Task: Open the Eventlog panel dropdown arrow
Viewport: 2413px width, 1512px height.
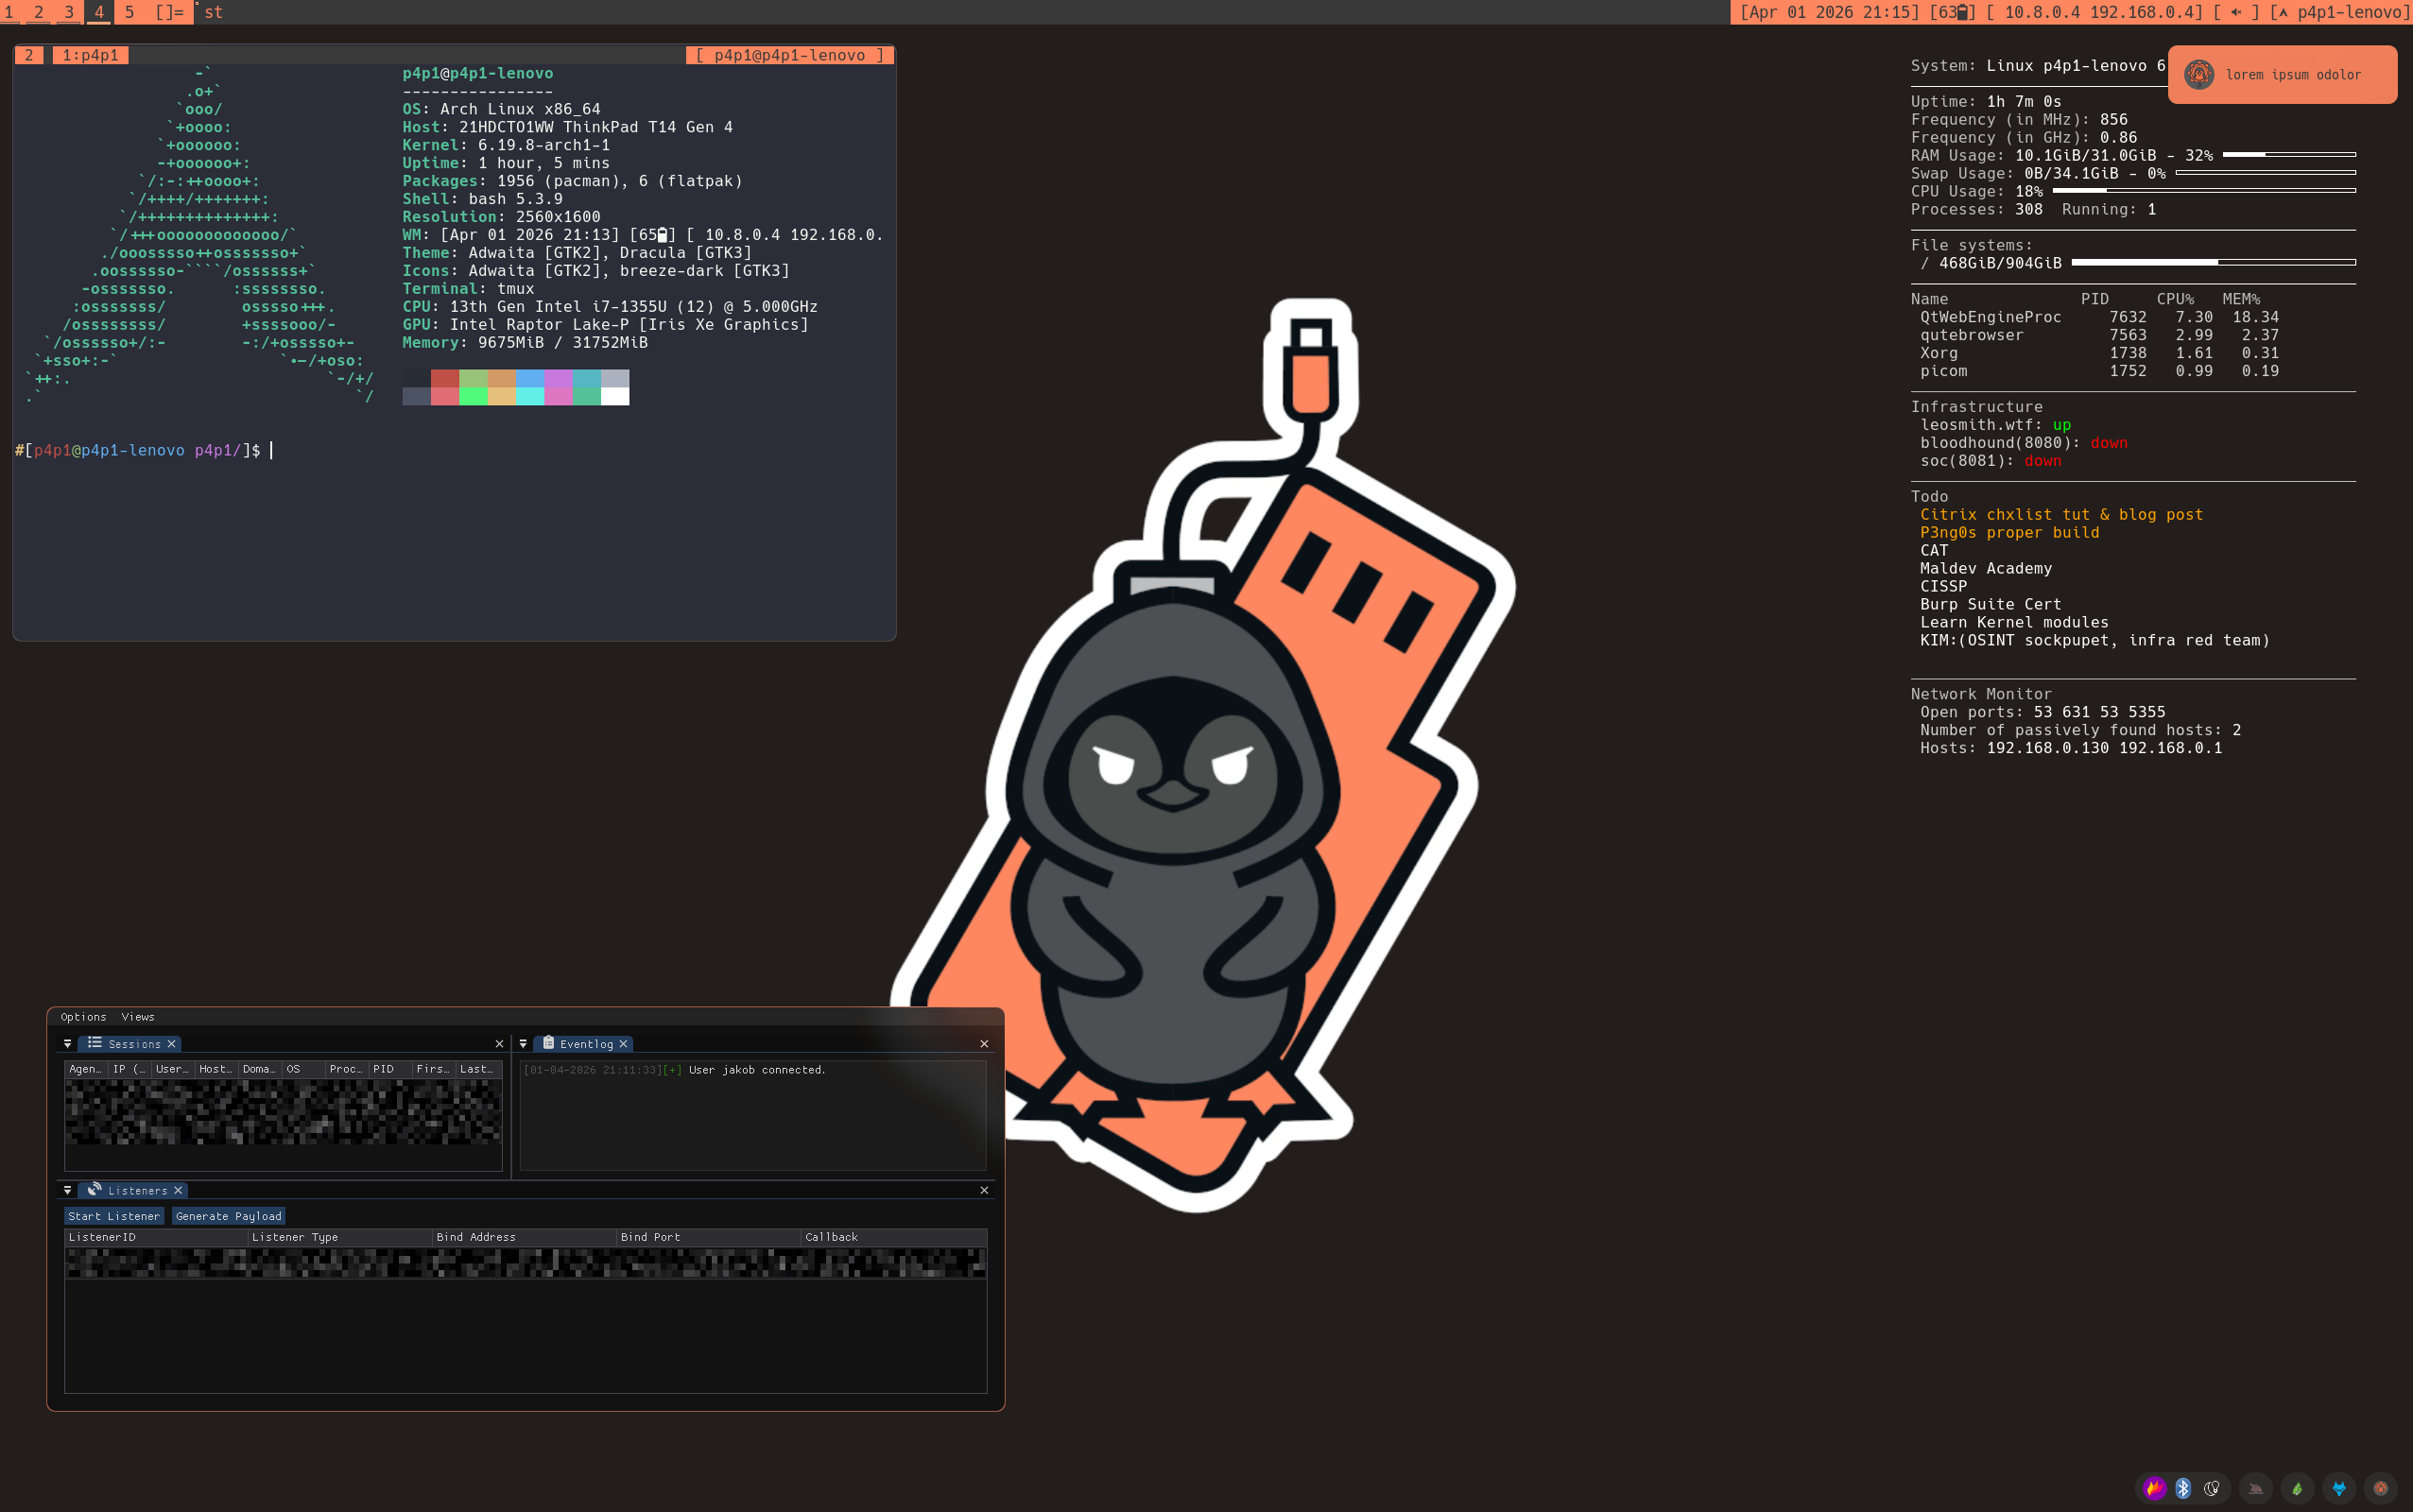Action: [x=523, y=1043]
